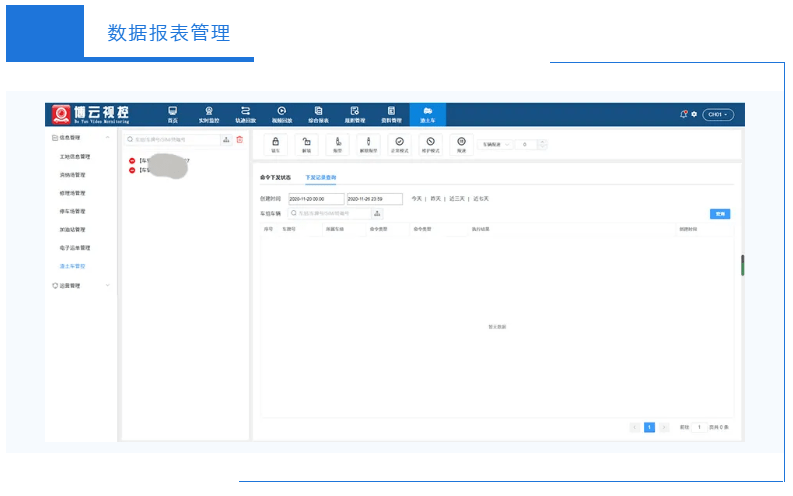Filter by 近三天 quick link
The width and height of the screenshot is (793, 496).
(457, 199)
